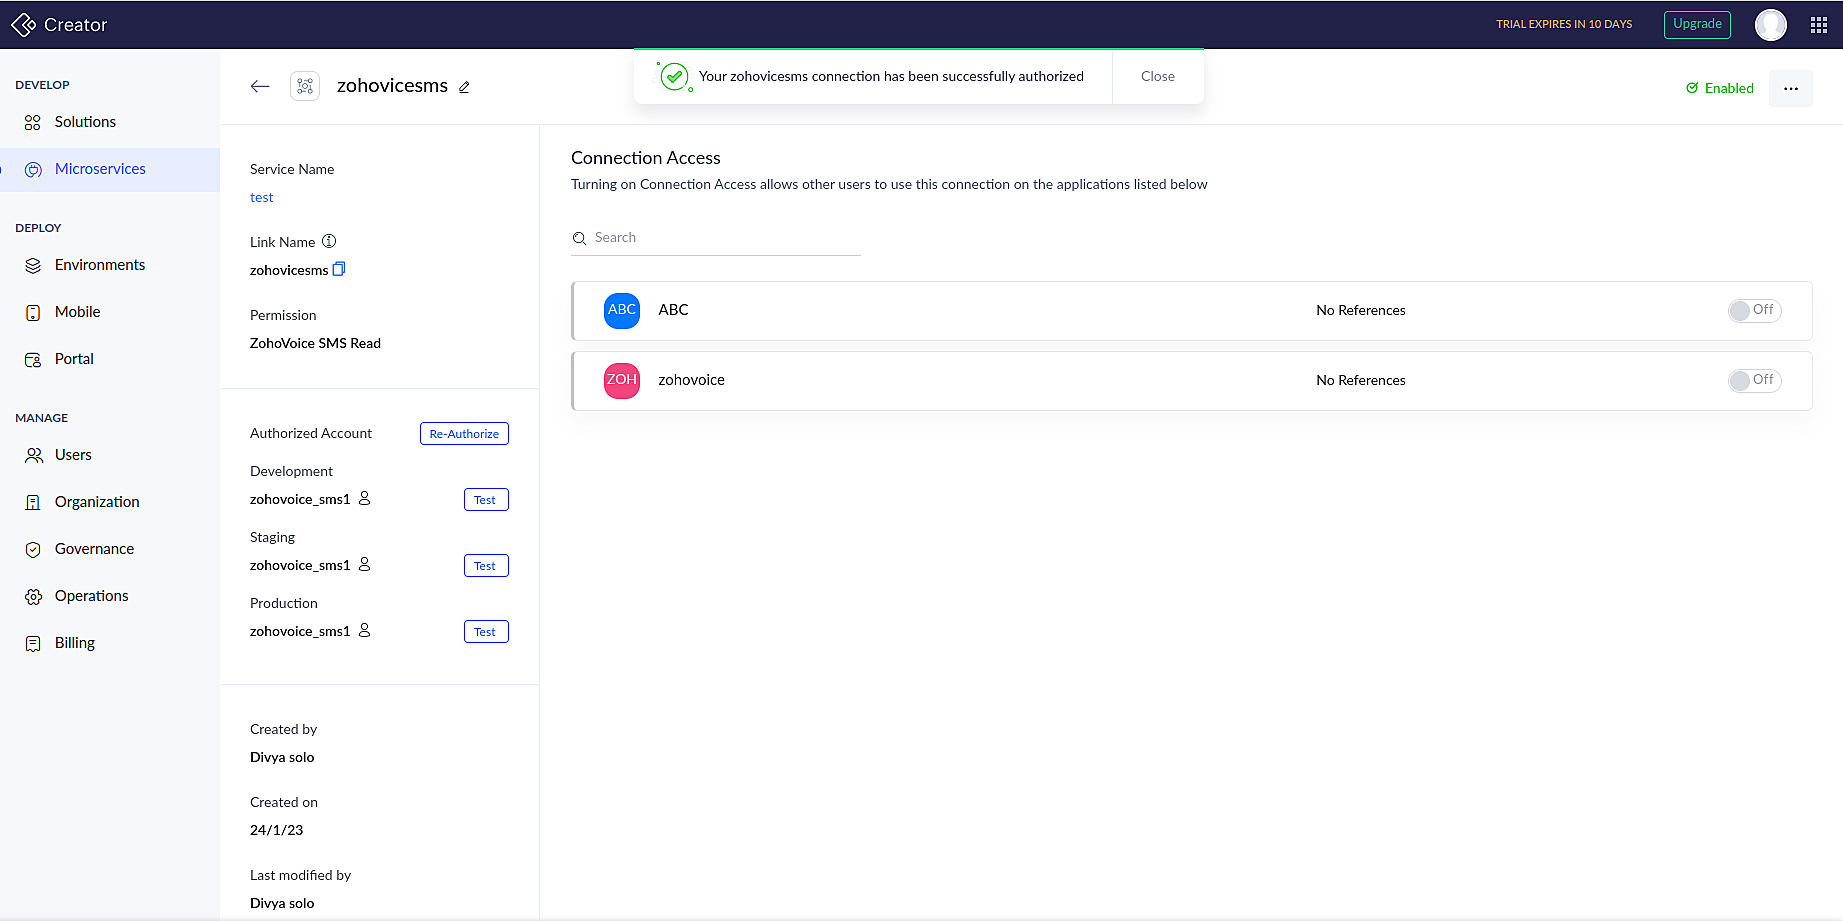
Task: Open Microservices in the sidebar
Action: pyautogui.click(x=100, y=169)
